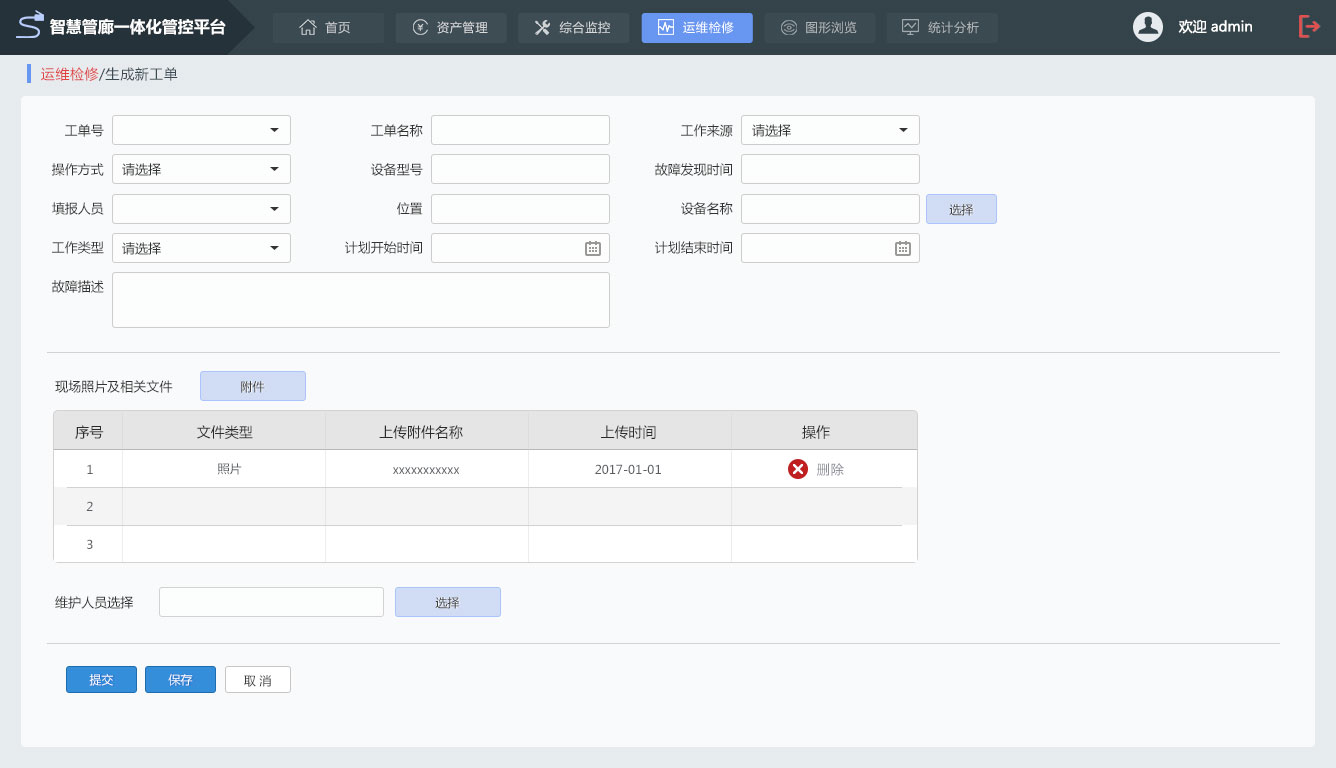Click the red delete icon in row 1

pos(798,469)
